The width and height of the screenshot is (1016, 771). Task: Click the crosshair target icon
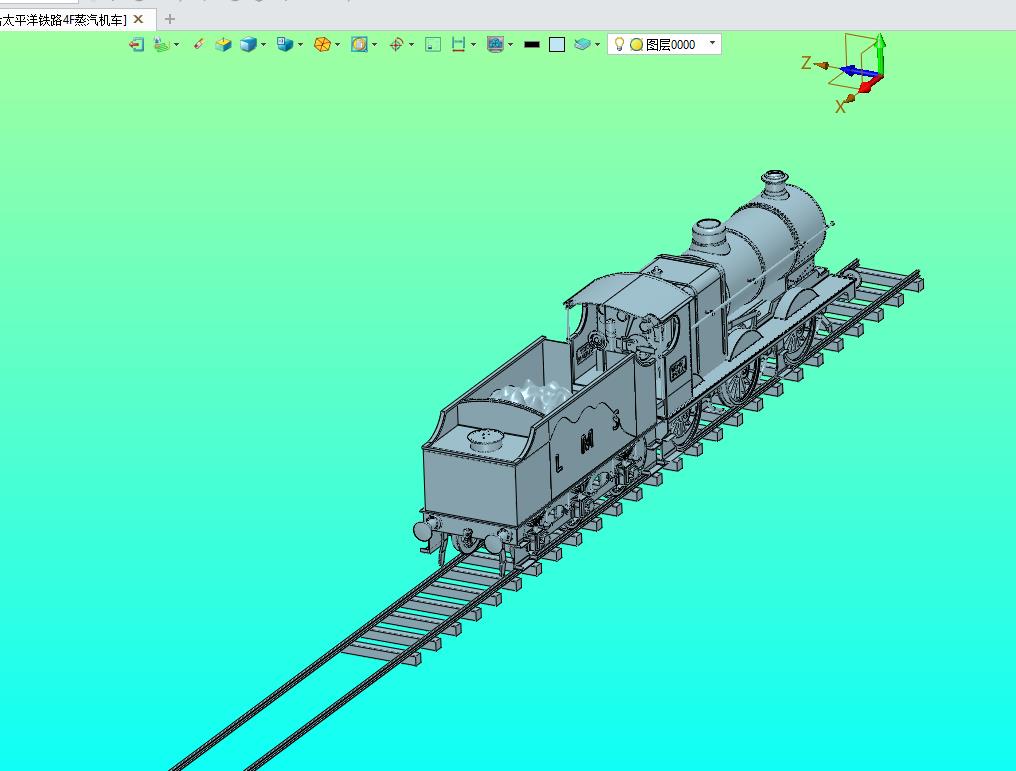pos(397,44)
